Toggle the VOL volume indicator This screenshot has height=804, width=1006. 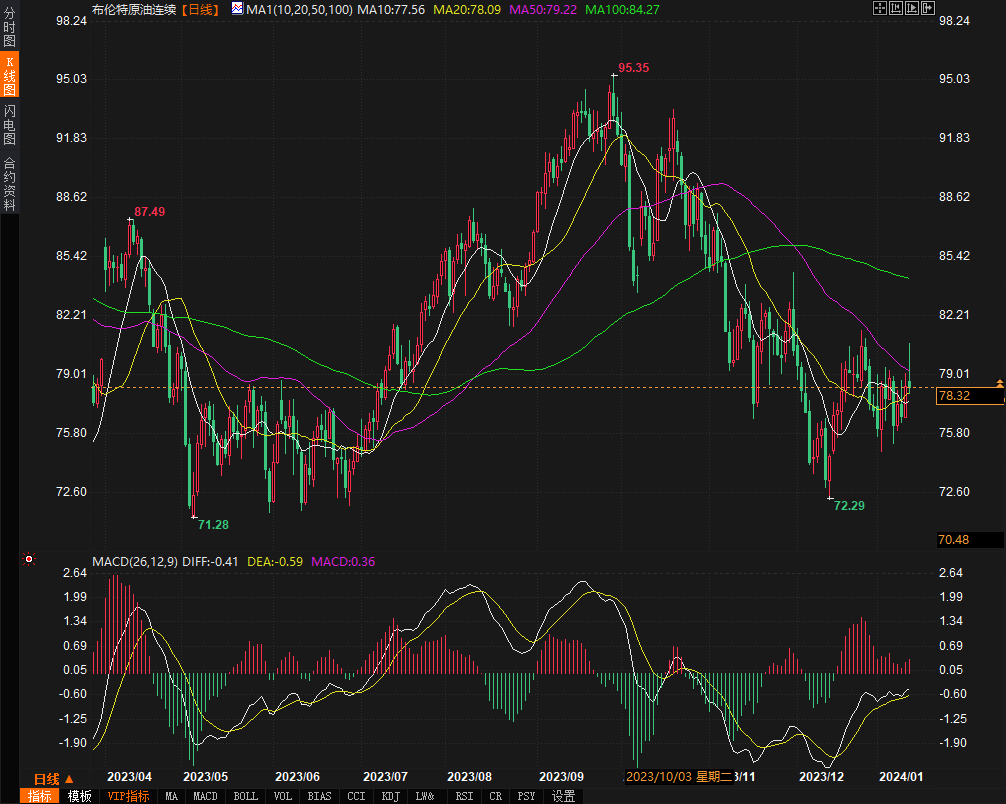(x=283, y=796)
